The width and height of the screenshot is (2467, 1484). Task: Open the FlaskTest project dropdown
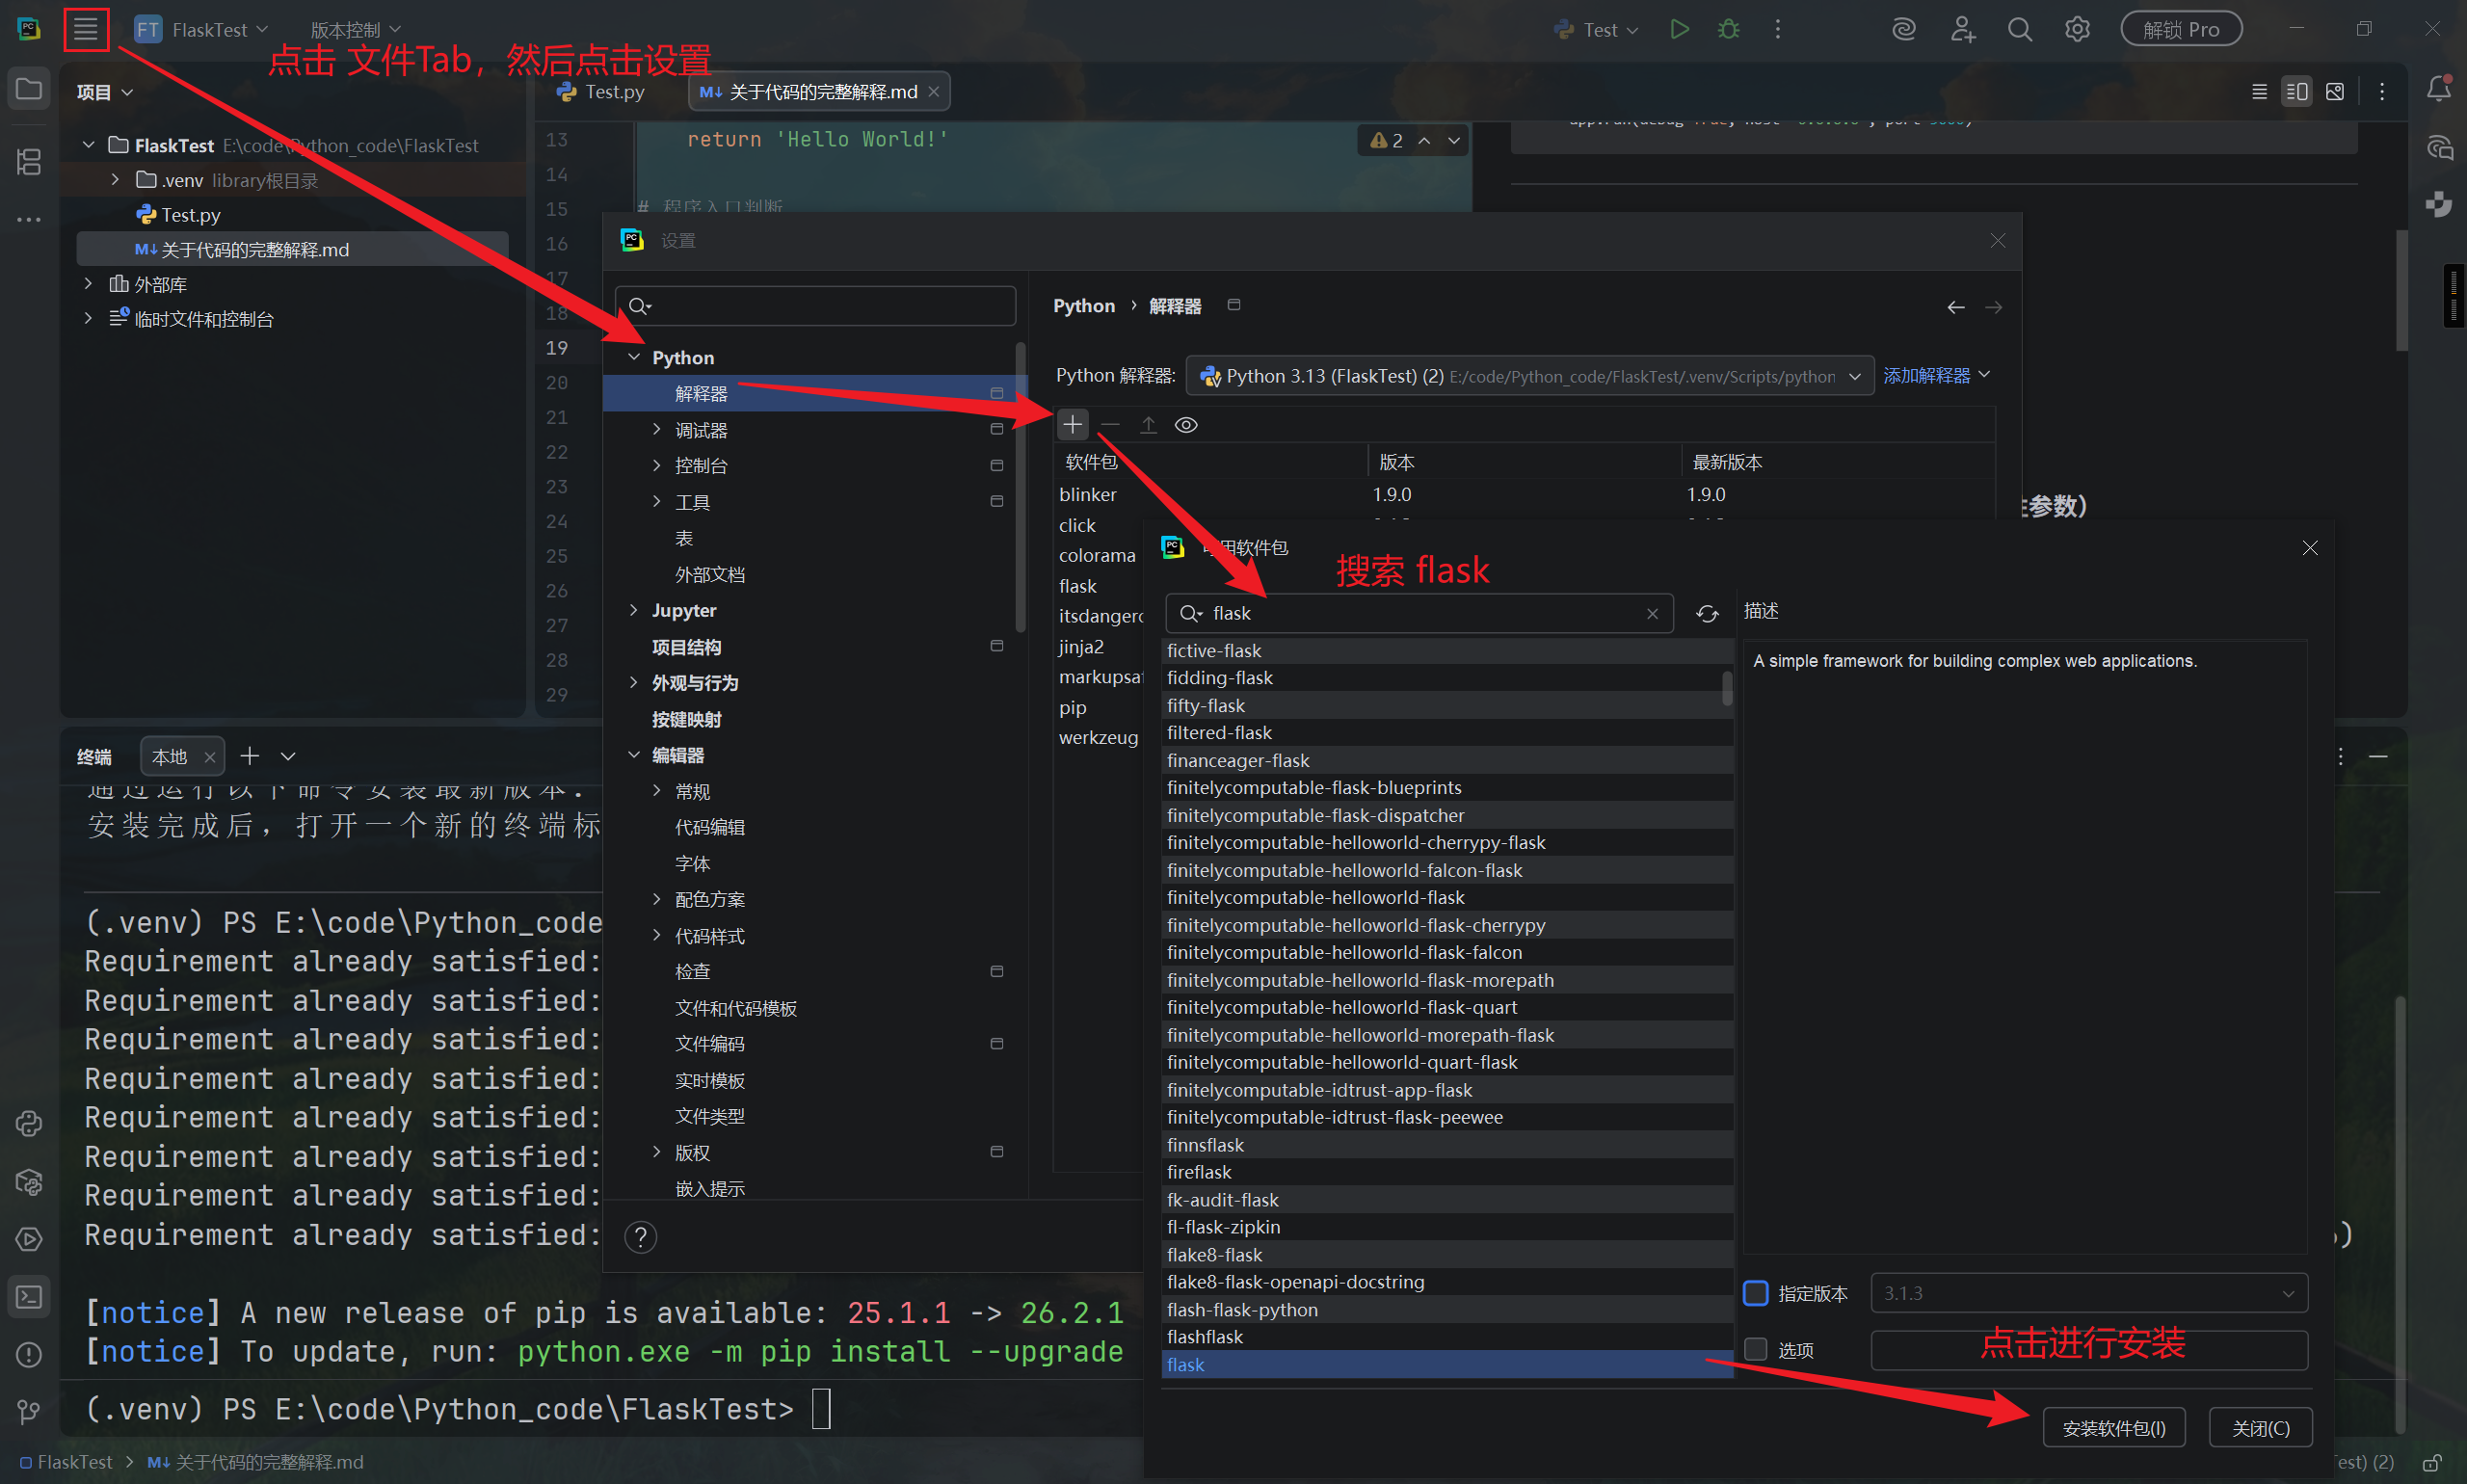202,29
